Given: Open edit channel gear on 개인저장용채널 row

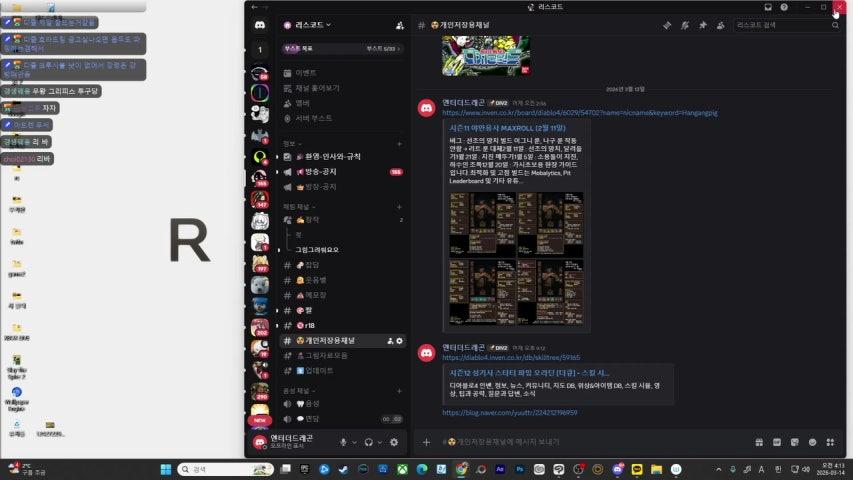Looking at the screenshot, I should [399, 341].
